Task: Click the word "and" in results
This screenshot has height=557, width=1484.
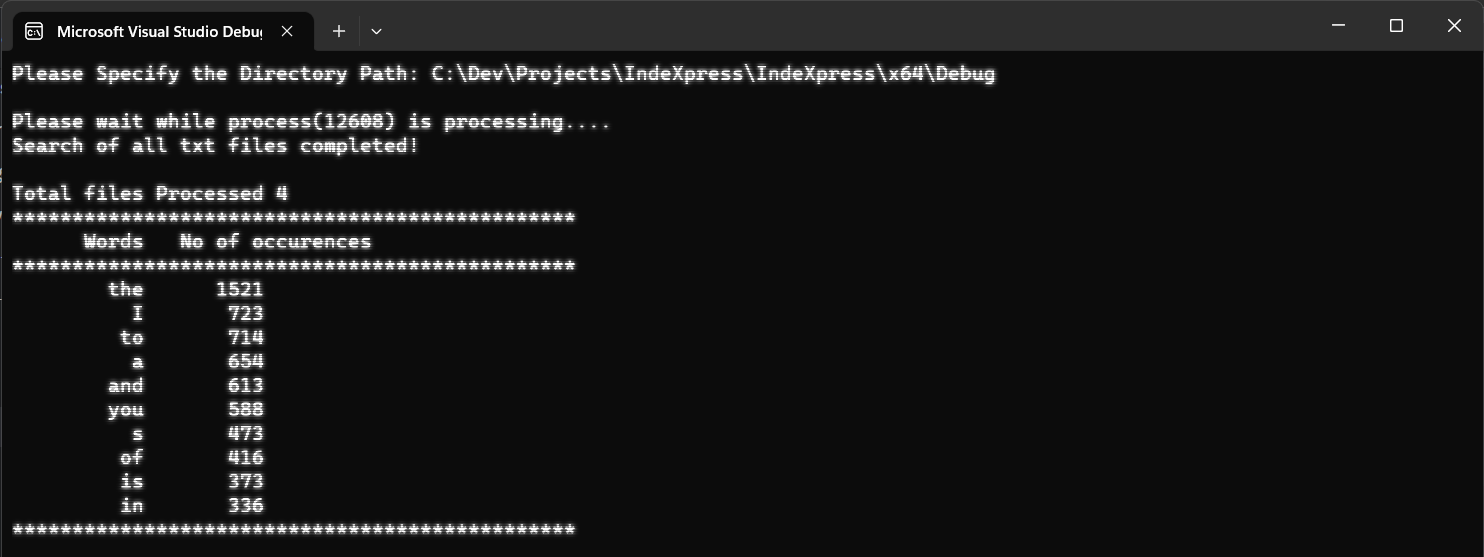Action: pyautogui.click(x=126, y=386)
